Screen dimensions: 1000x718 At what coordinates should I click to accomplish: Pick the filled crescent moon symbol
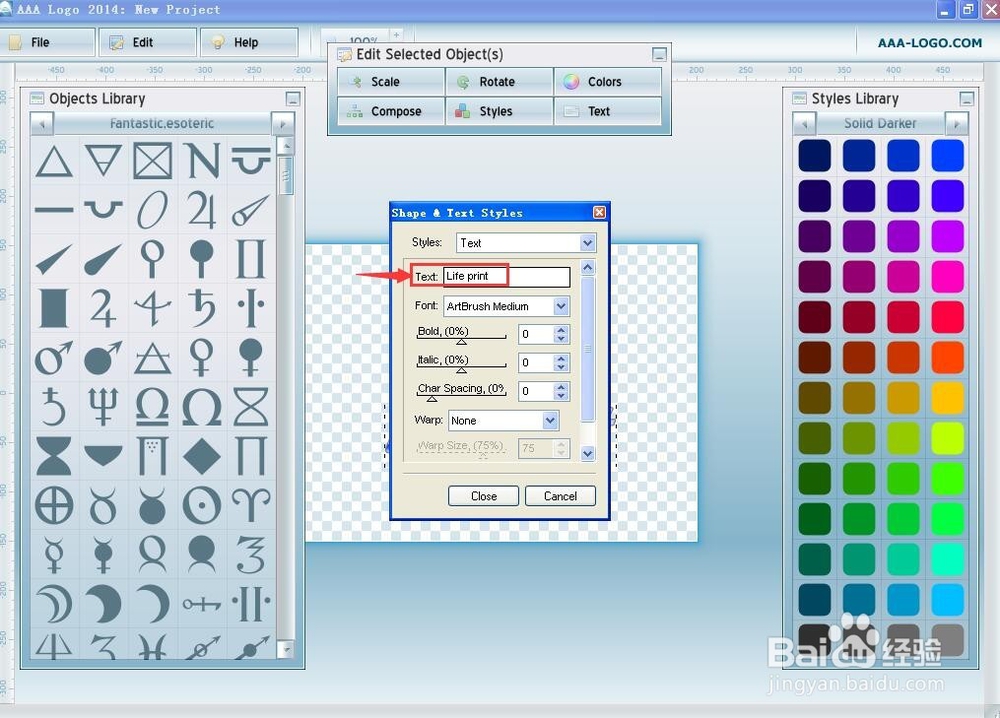pyautogui.click(x=103, y=604)
